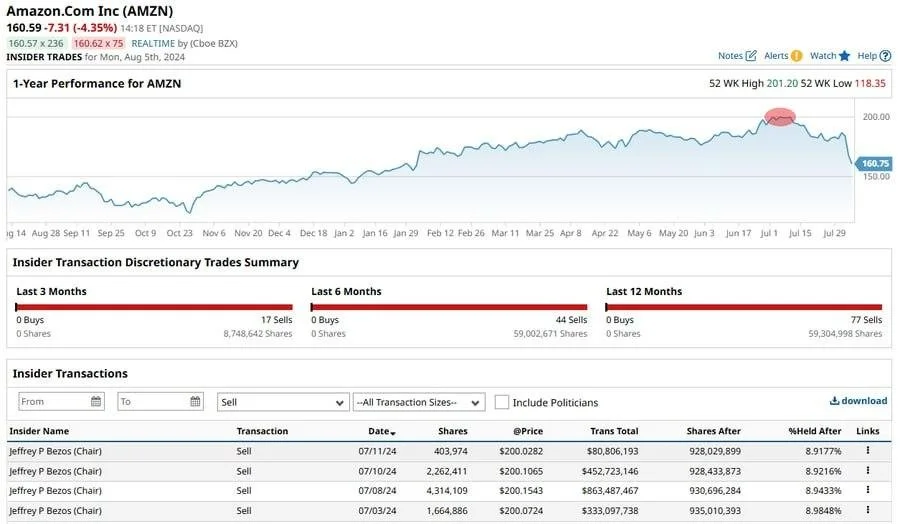Click the Watch link
This screenshot has width=900, height=524.
(x=823, y=56)
